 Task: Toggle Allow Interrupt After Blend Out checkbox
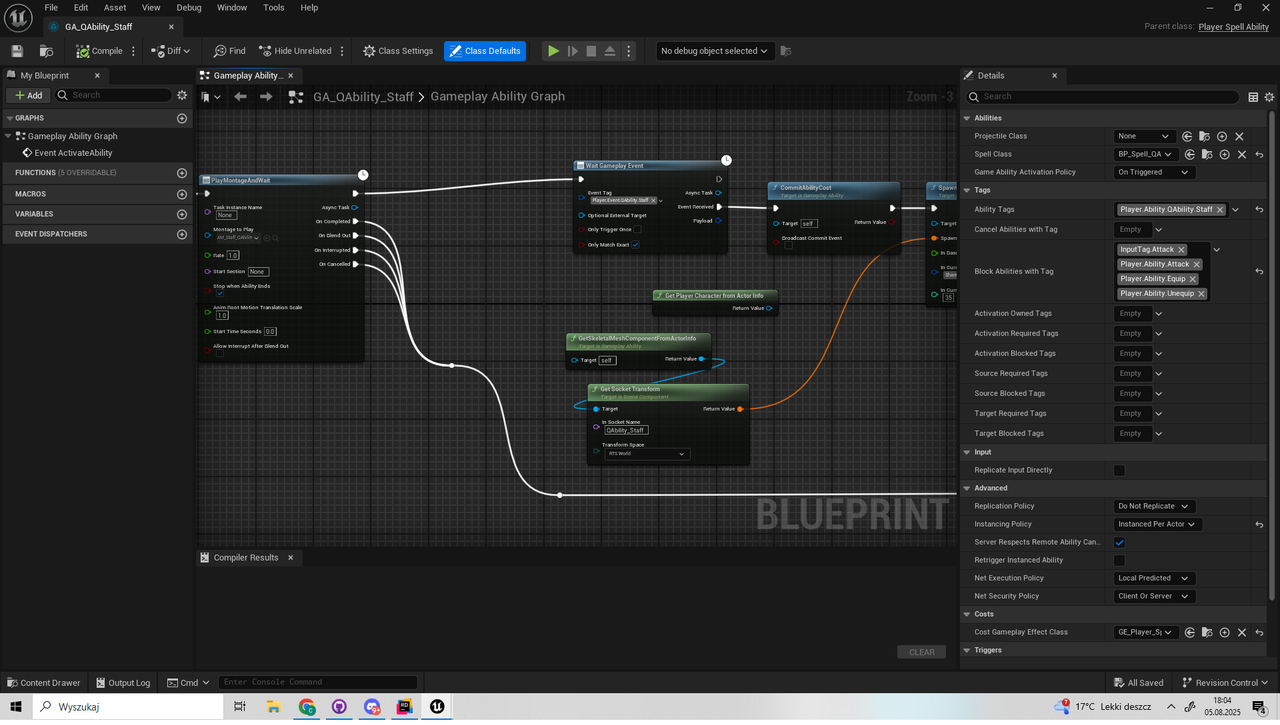pyautogui.click(x=220, y=353)
